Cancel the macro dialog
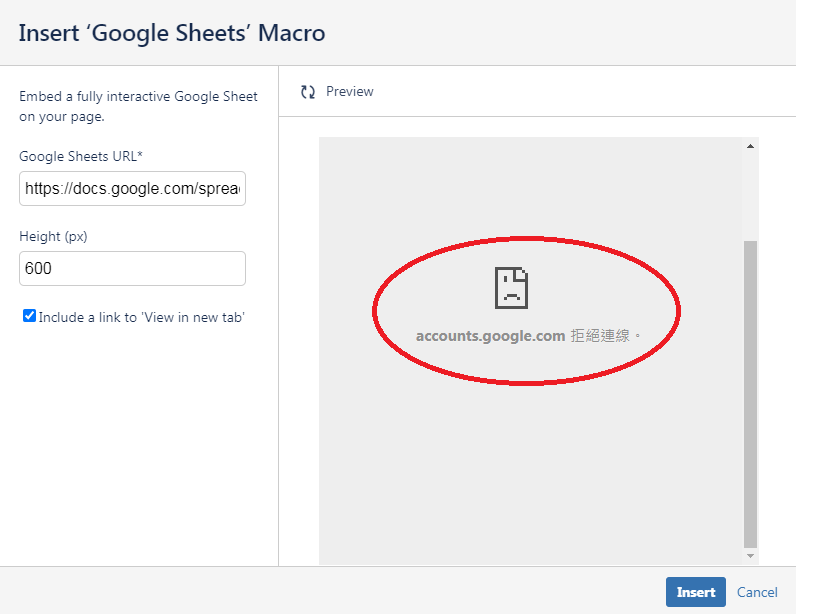Image resolution: width=815 pixels, height=614 pixels. [x=757, y=592]
